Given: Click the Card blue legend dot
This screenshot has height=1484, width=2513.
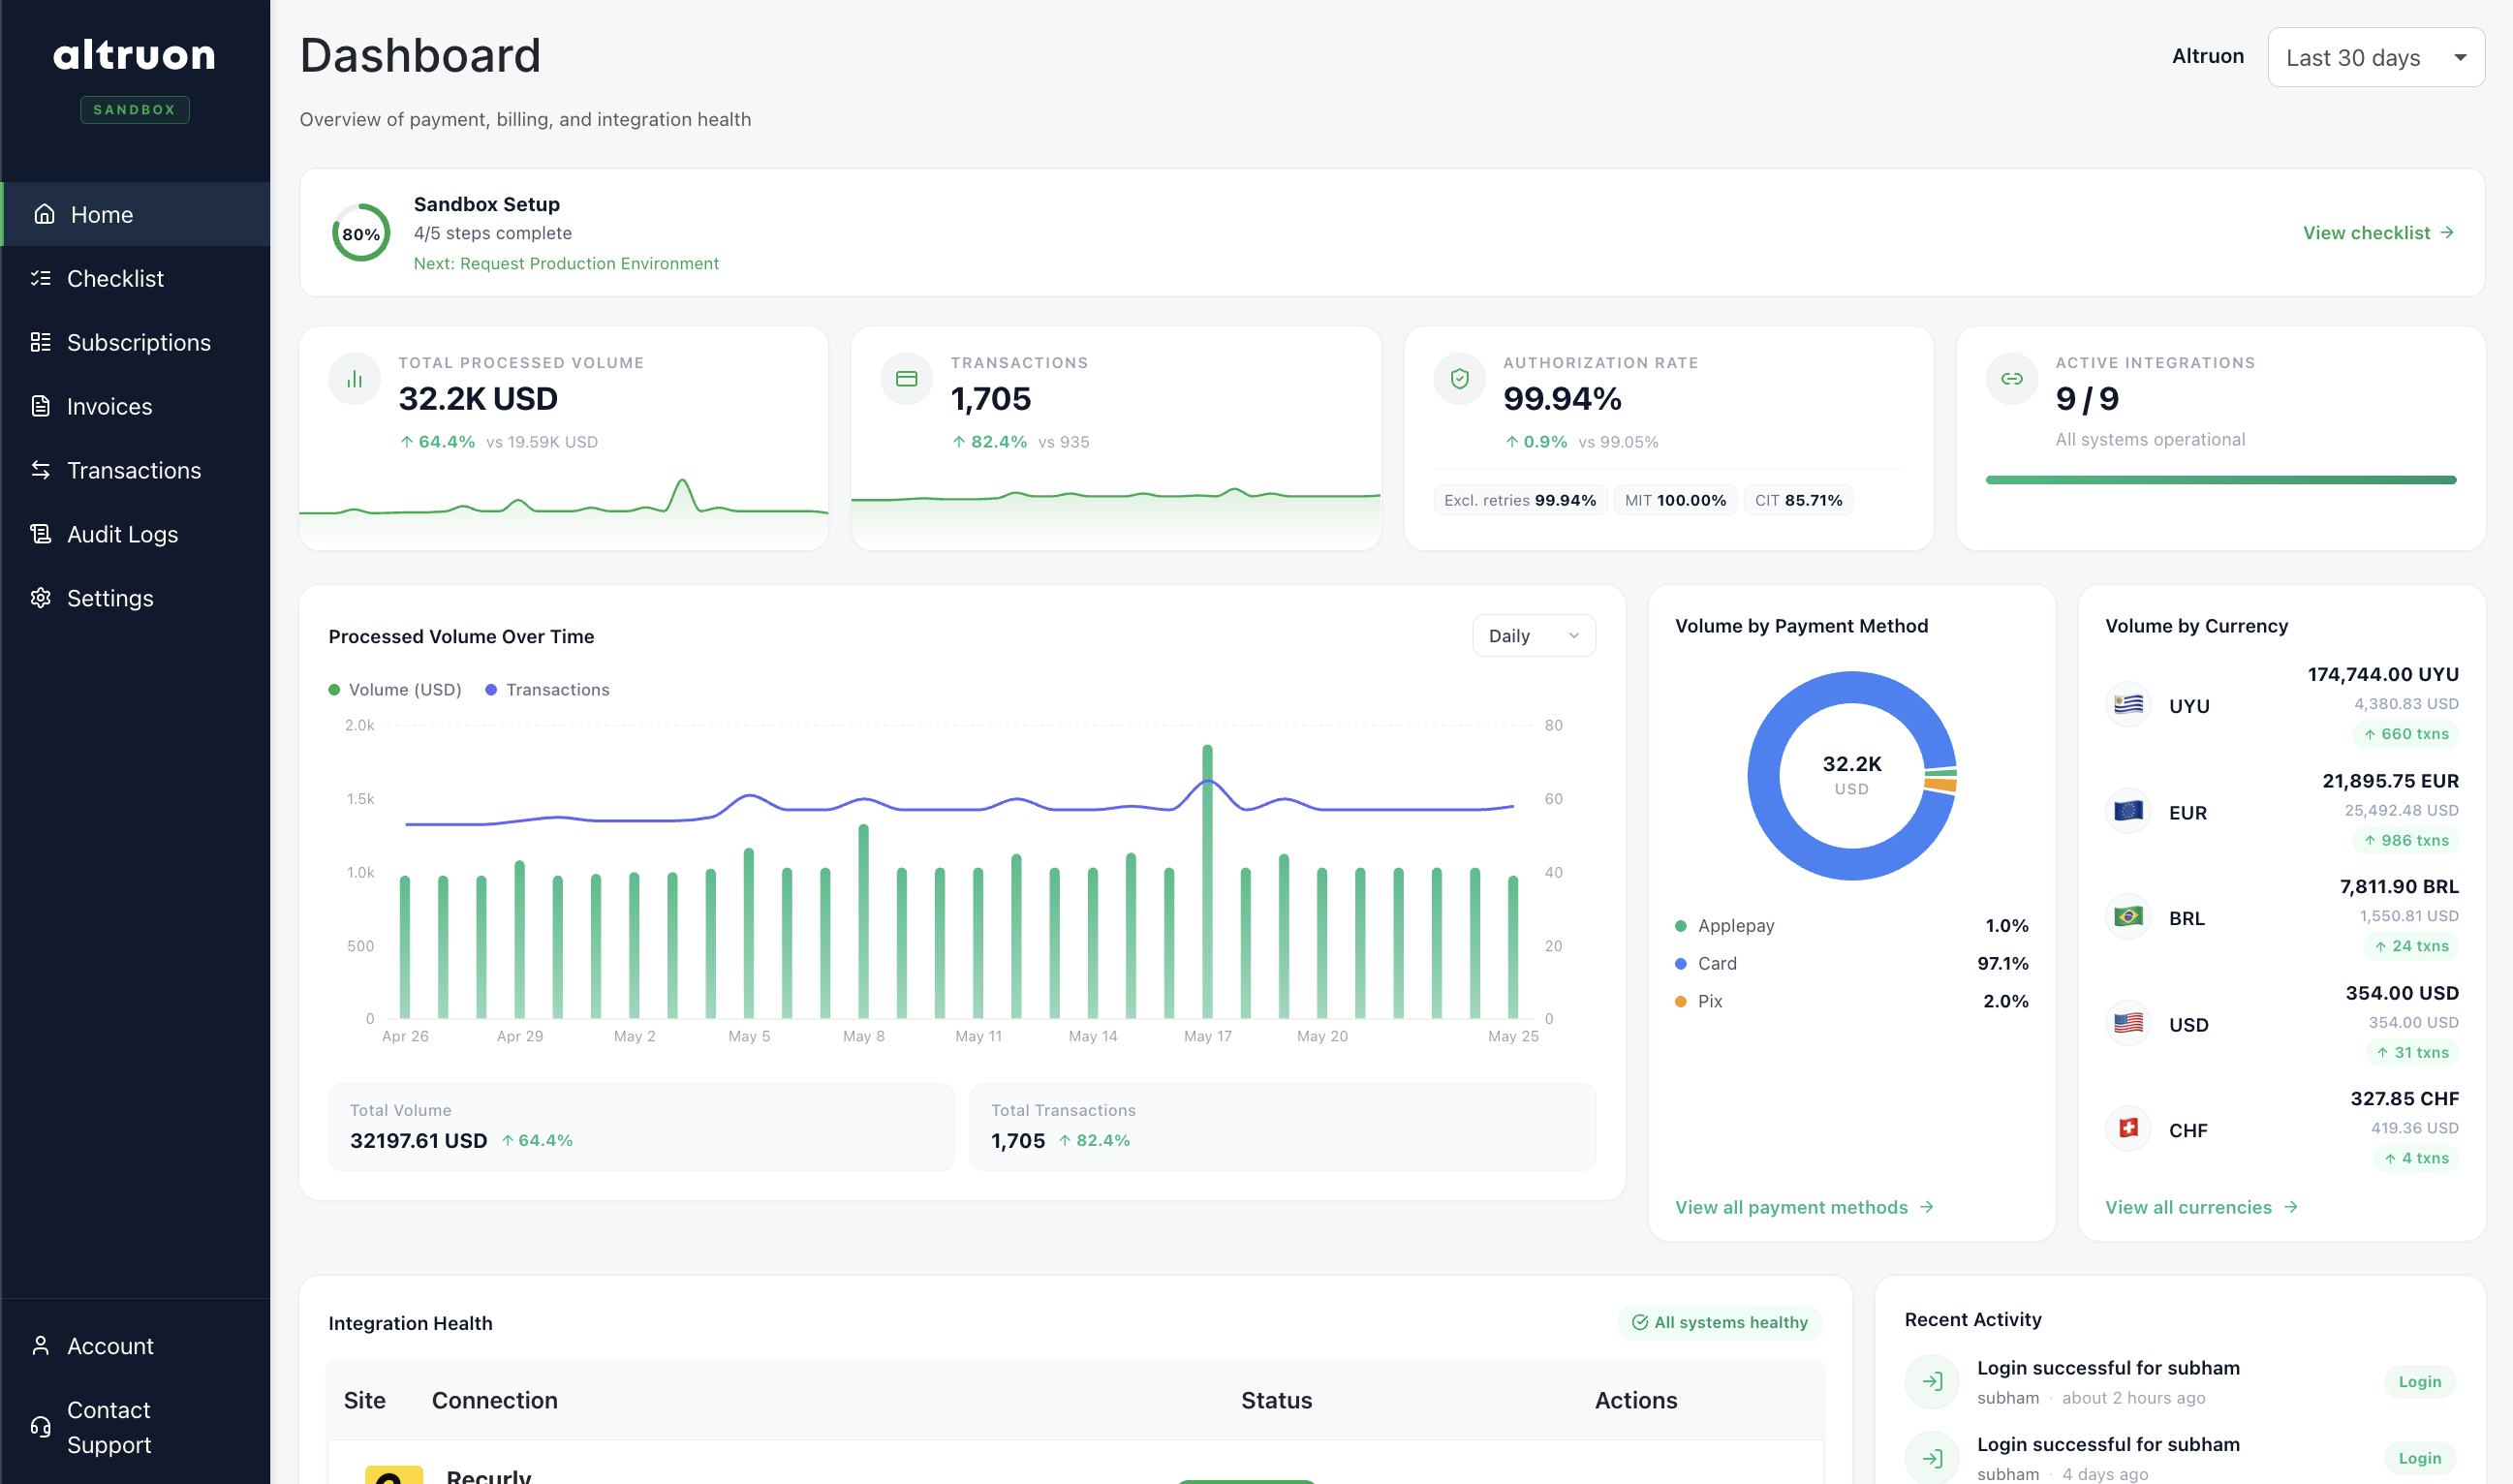Looking at the screenshot, I should click(x=1681, y=963).
